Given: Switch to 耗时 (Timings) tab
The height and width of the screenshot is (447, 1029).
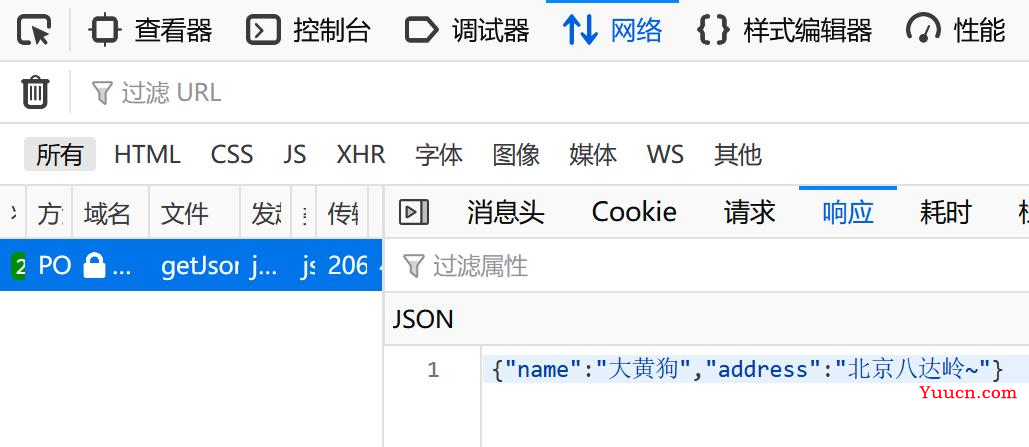Looking at the screenshot, I should [946, 212].
